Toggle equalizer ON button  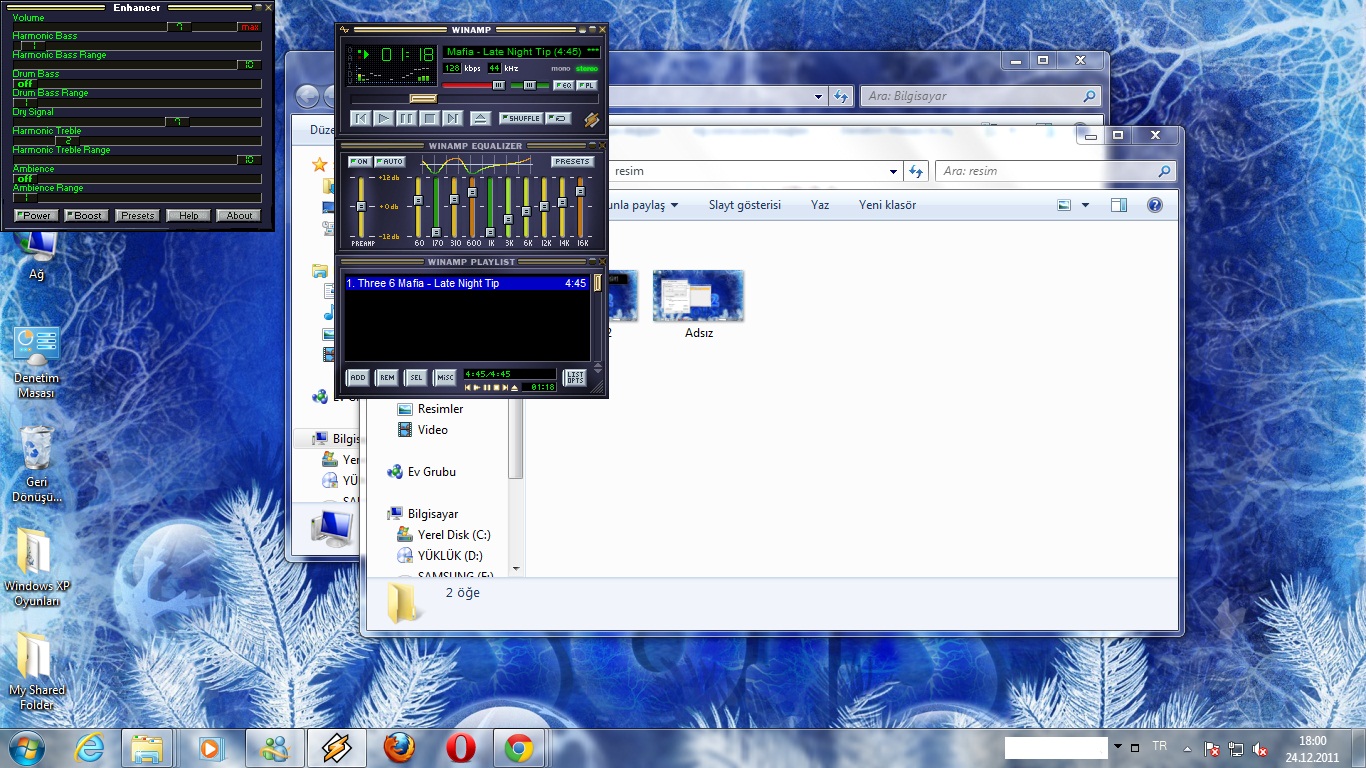(360, 162)
